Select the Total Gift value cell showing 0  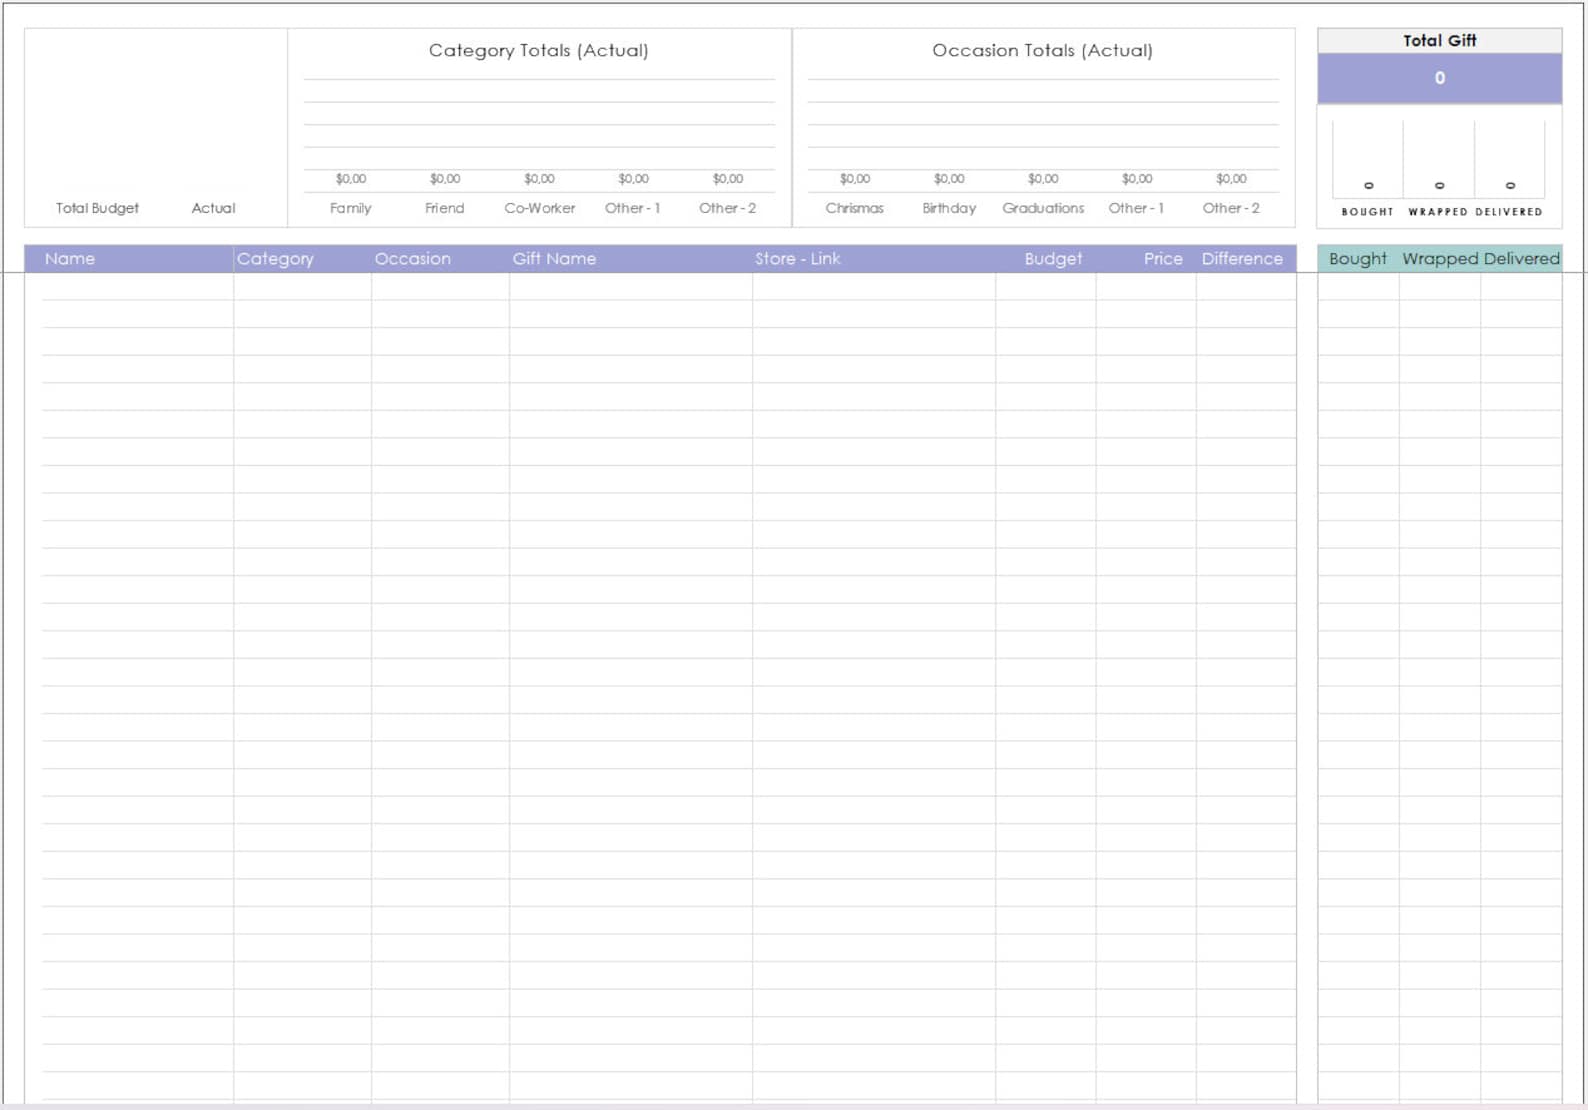pos(1439,78)
